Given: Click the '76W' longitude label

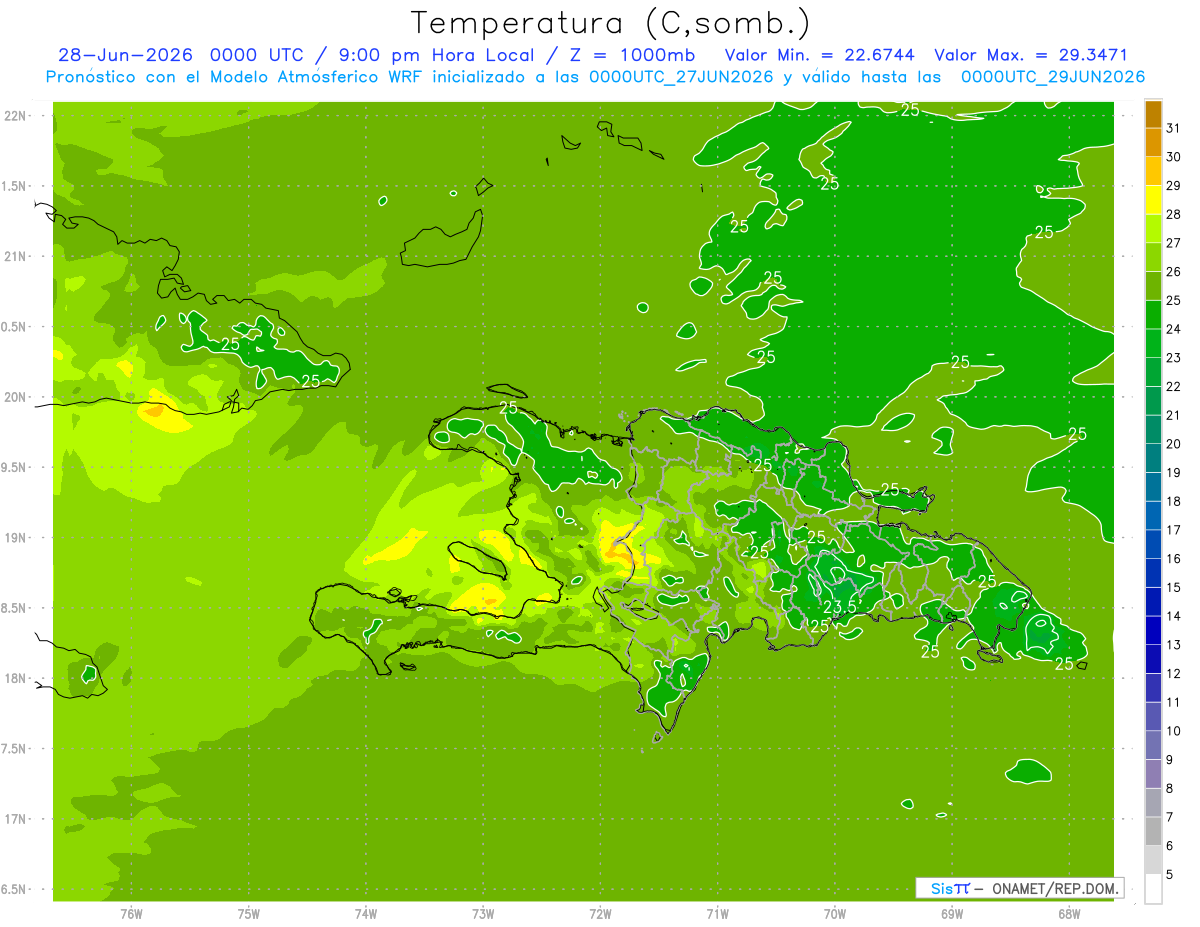Looking at the screenshot, I should (x=131, y=913).
